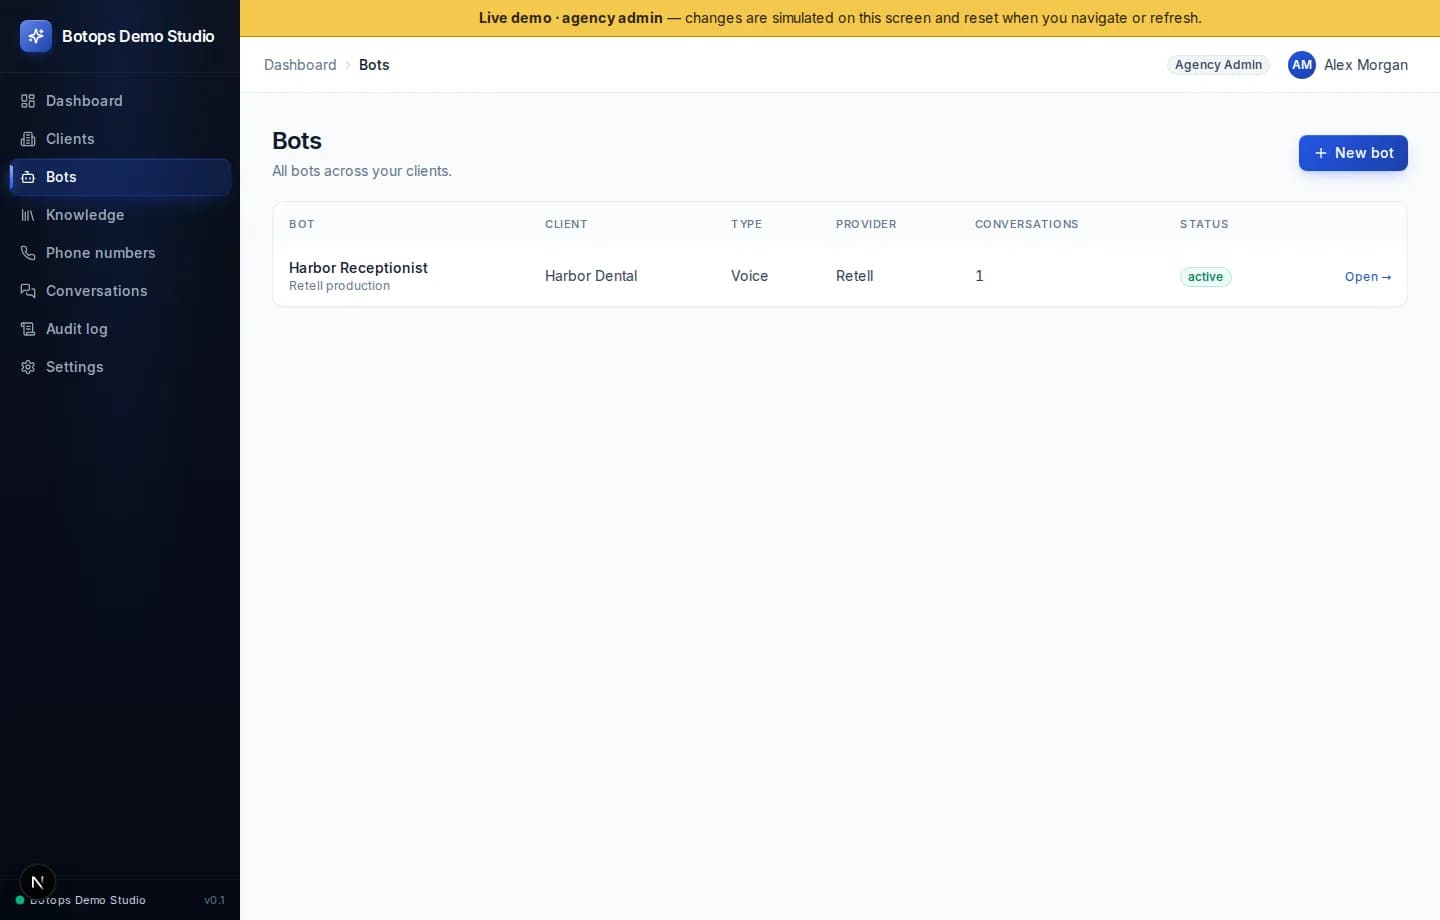Click the Dashboard breadcrumb link
The height and width of the screenshot is (920, 1440).
[x=300, y=65]
